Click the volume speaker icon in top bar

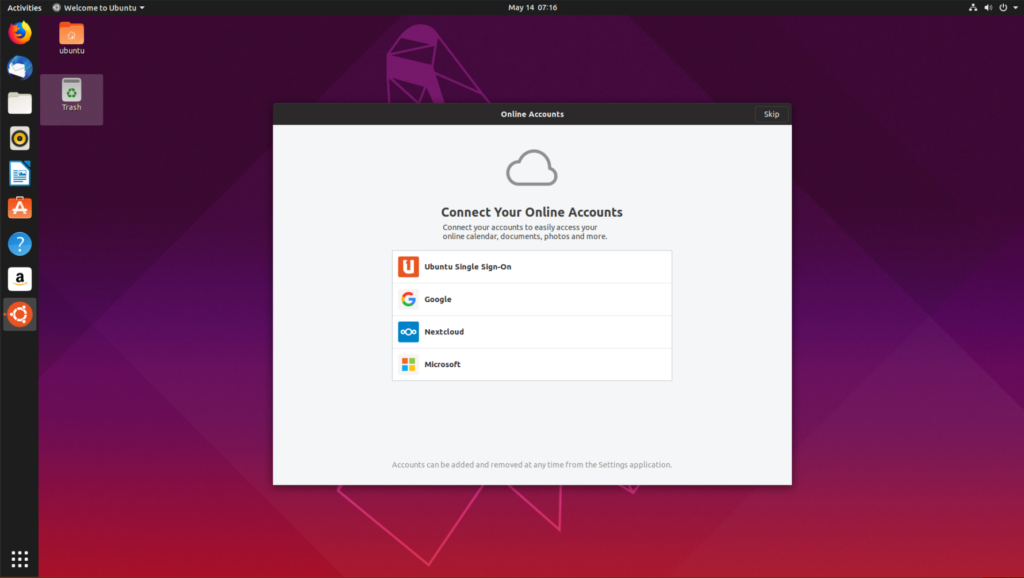(x=987, y=8)
